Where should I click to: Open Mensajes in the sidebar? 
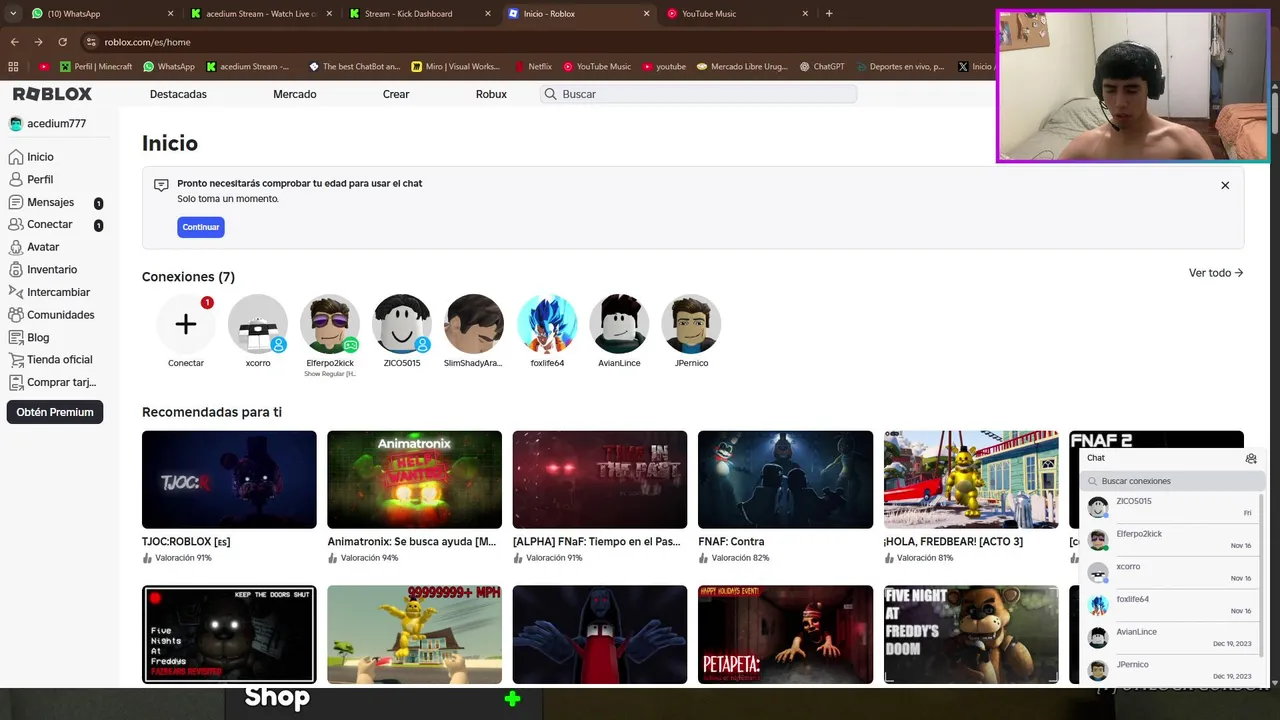55,202
